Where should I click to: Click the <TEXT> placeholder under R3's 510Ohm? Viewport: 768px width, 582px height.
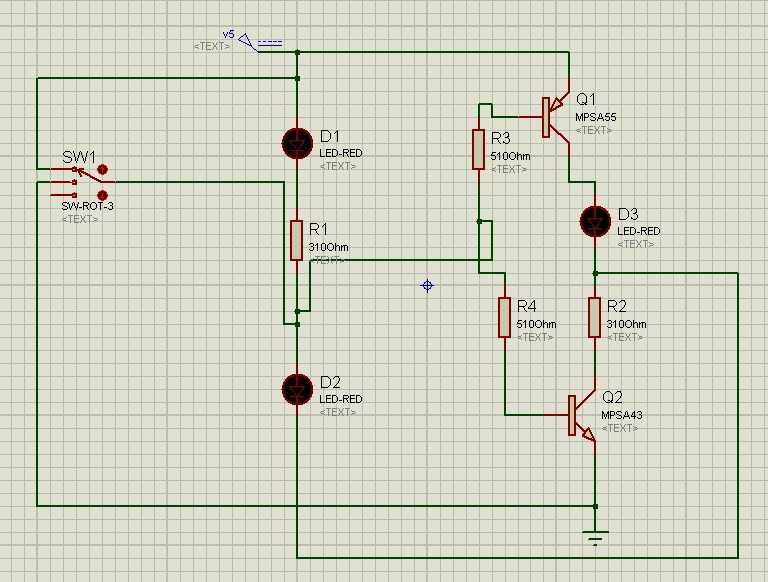pyautogui.click(x=509, y=169)
